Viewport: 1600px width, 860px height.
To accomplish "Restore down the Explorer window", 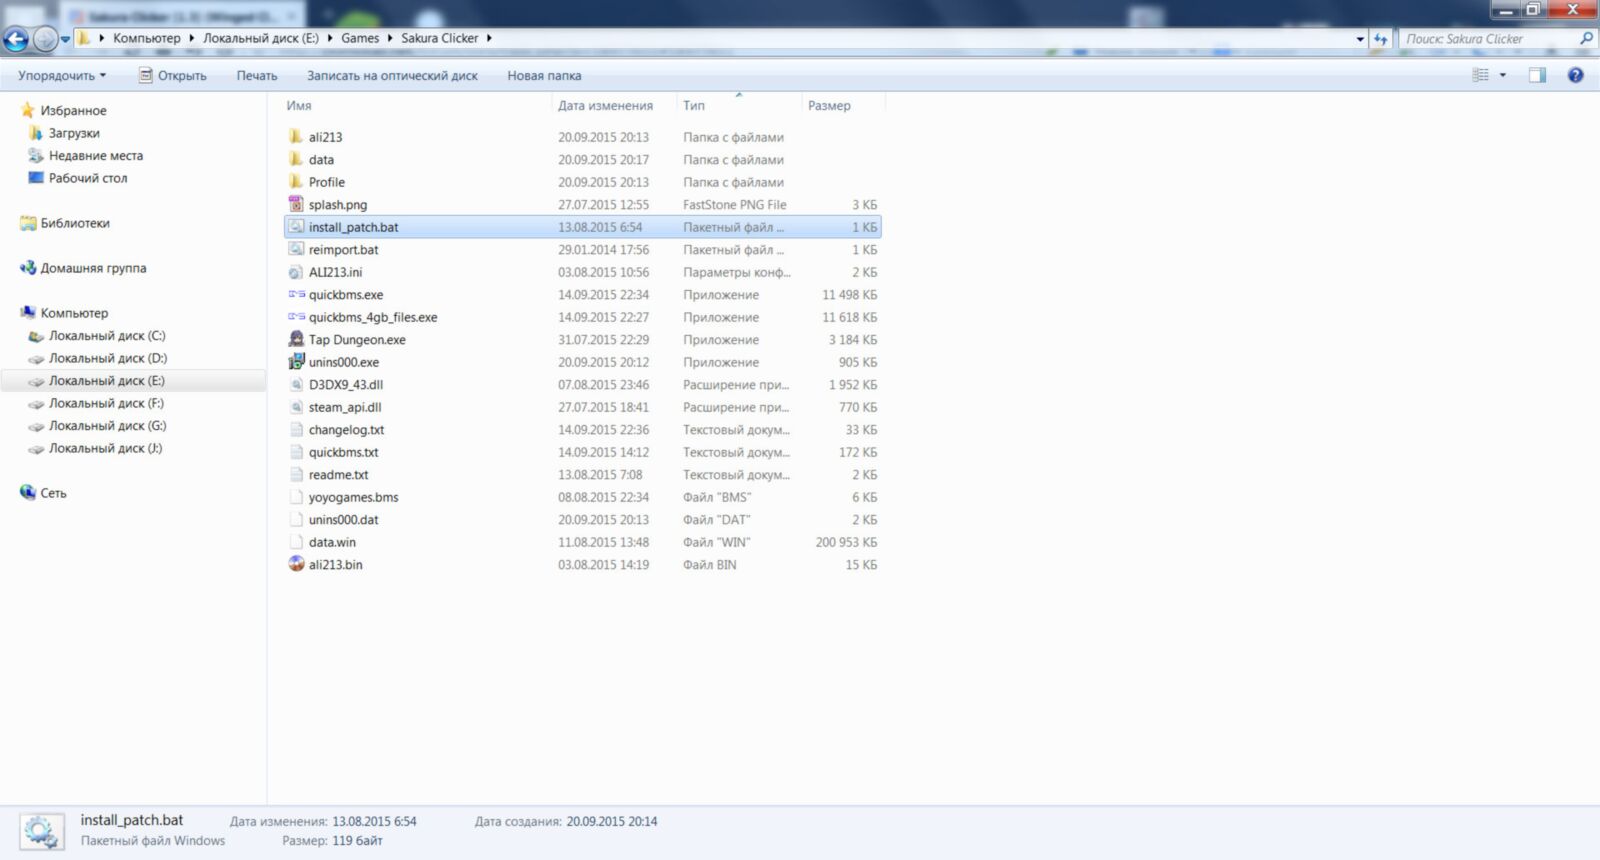I will tap(1533, 9).
